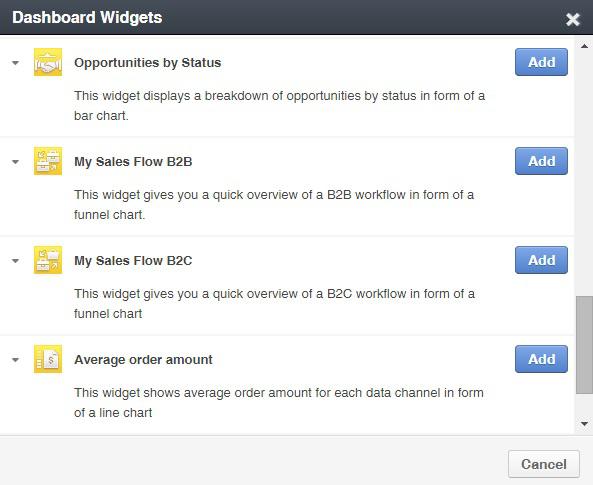
Task: Collapse the My Sales Flow B2C description
Action: (x=16, y=261)
